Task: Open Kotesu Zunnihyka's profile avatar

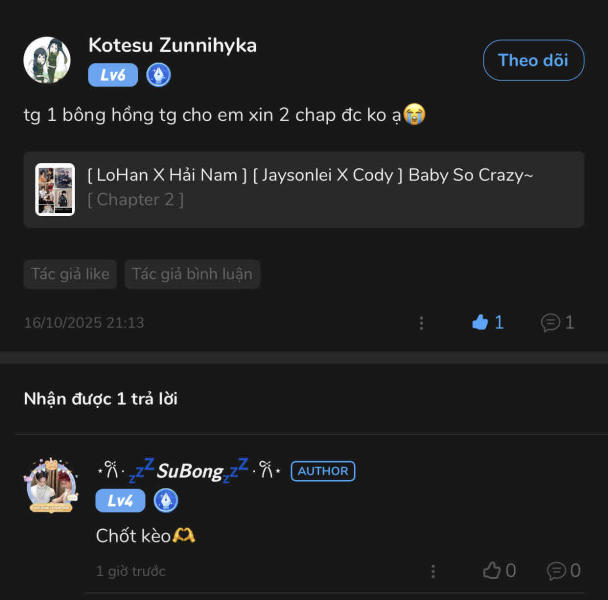Action: [x=46, y=60]
